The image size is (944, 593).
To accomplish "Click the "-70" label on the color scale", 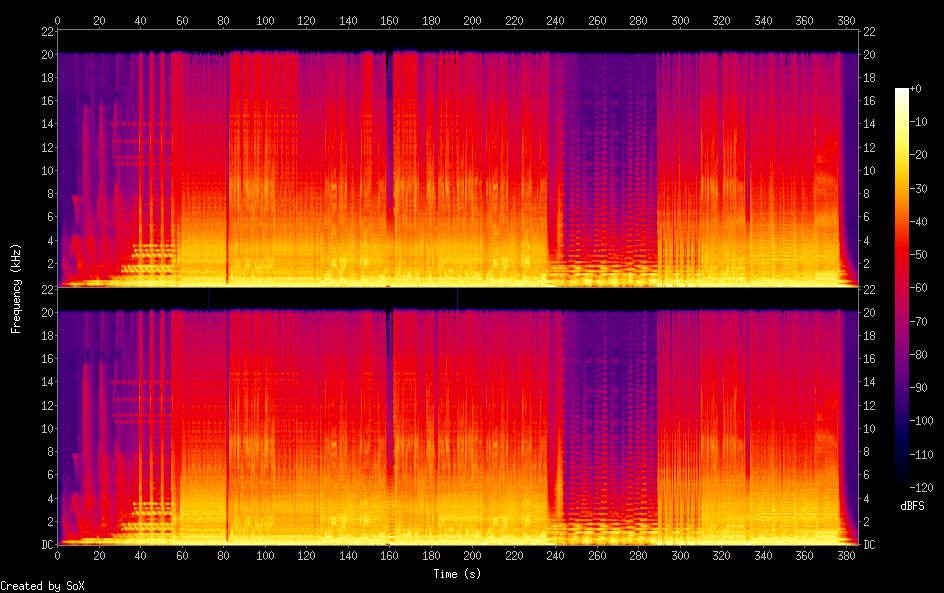I will (919, 321).
